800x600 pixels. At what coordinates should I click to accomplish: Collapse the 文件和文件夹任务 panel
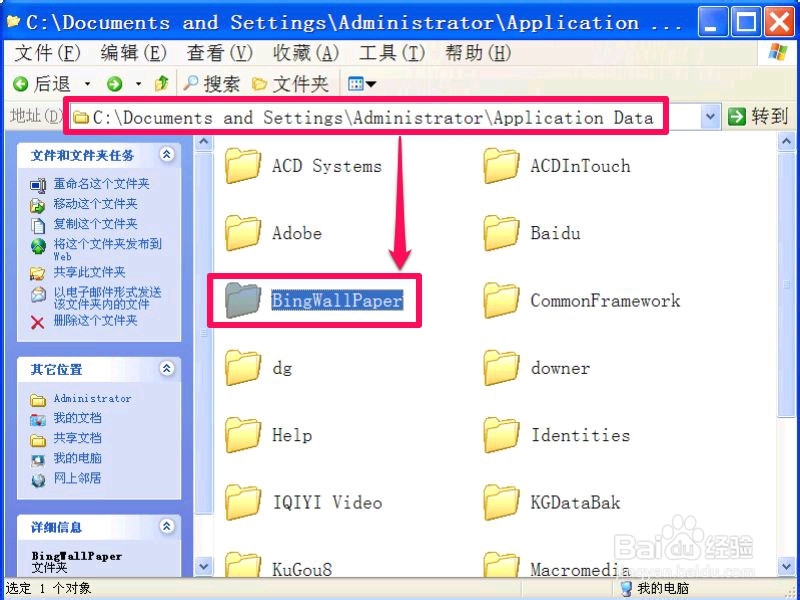pos(166,155)
